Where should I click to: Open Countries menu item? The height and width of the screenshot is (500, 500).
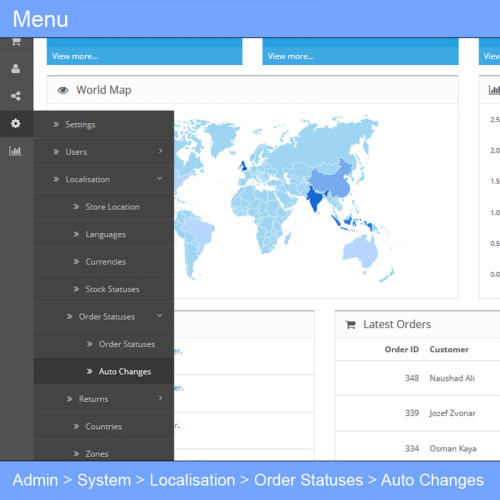point(104,426)
